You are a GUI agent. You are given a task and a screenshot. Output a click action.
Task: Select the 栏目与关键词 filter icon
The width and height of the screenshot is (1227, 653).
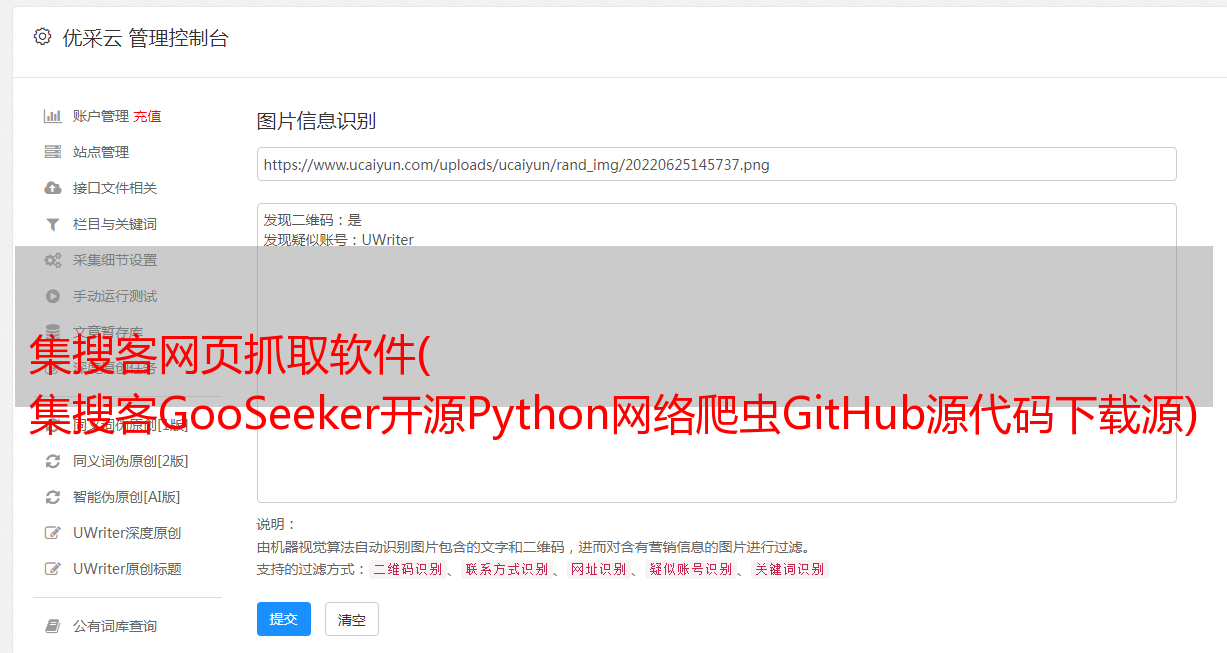(53, 224)
